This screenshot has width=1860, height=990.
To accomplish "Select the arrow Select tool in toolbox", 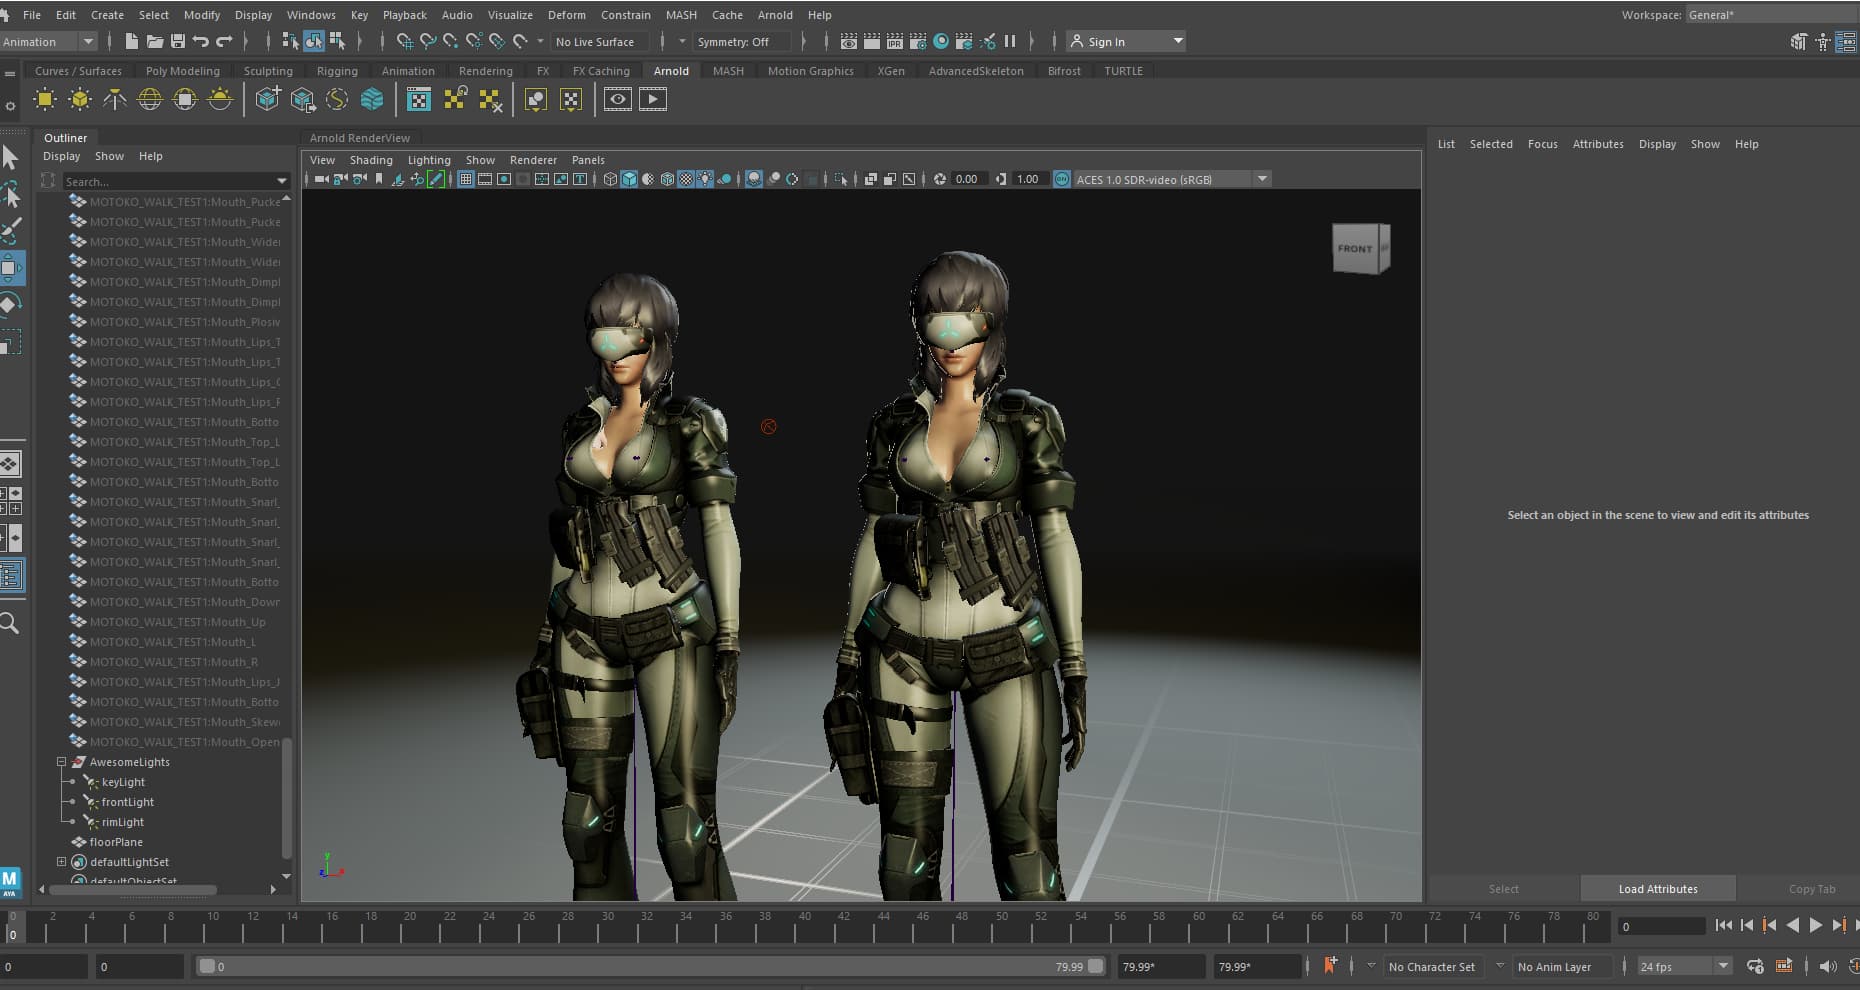I will coord(11,158).
